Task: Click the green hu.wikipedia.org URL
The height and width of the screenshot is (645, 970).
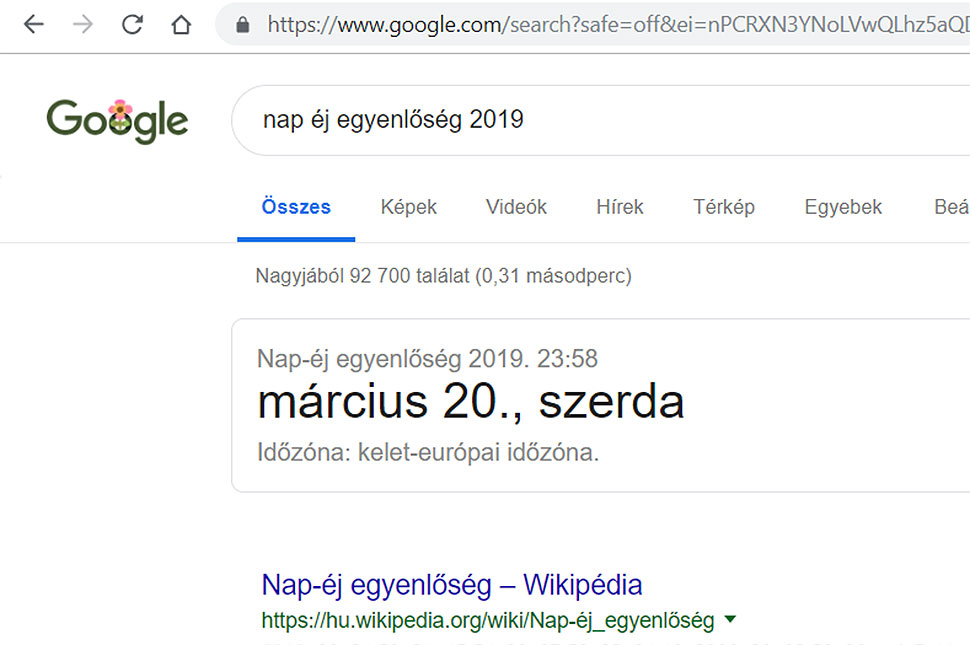Action: (x=488, y=621)
